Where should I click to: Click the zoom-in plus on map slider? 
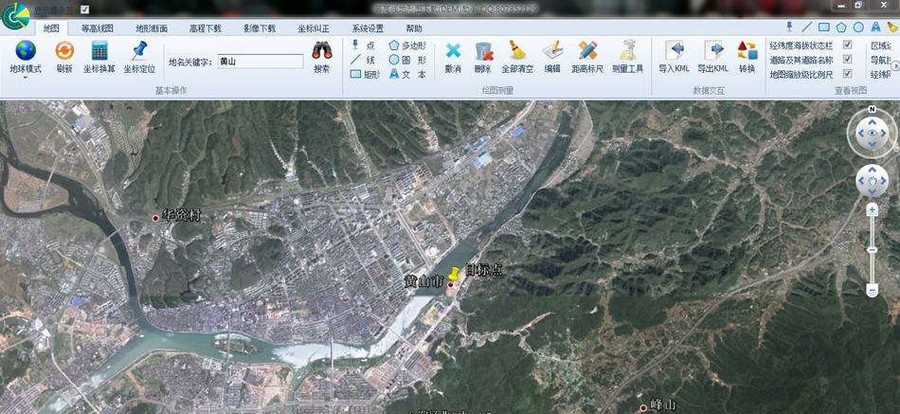(872, 211)
